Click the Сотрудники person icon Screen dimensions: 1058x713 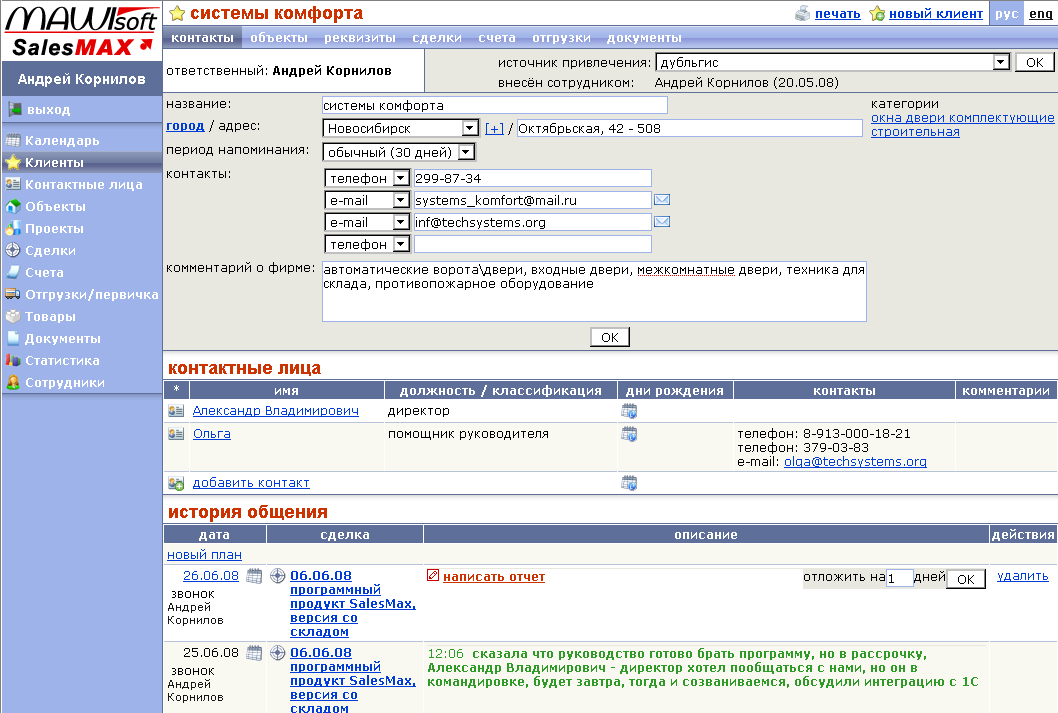tap(13, 382)
